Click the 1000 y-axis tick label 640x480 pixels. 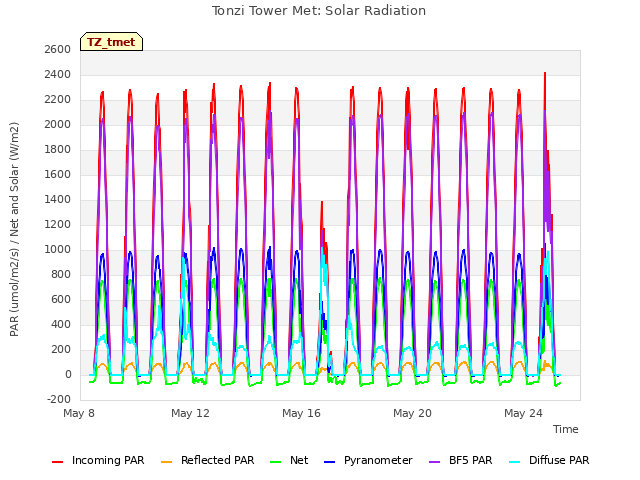[x=58, y=249]
